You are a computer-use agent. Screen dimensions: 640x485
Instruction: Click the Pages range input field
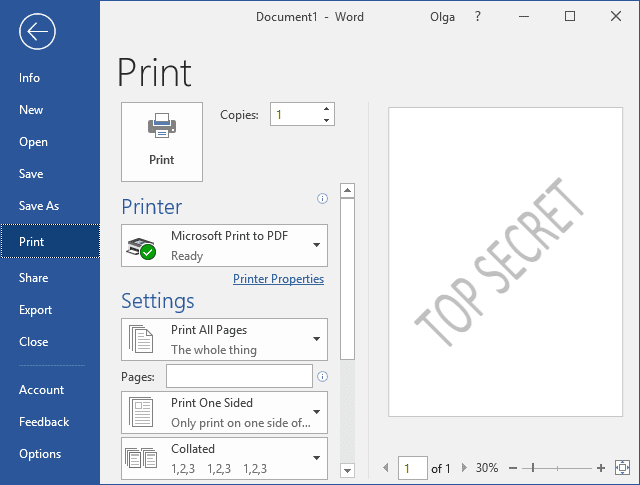[239, 376]
